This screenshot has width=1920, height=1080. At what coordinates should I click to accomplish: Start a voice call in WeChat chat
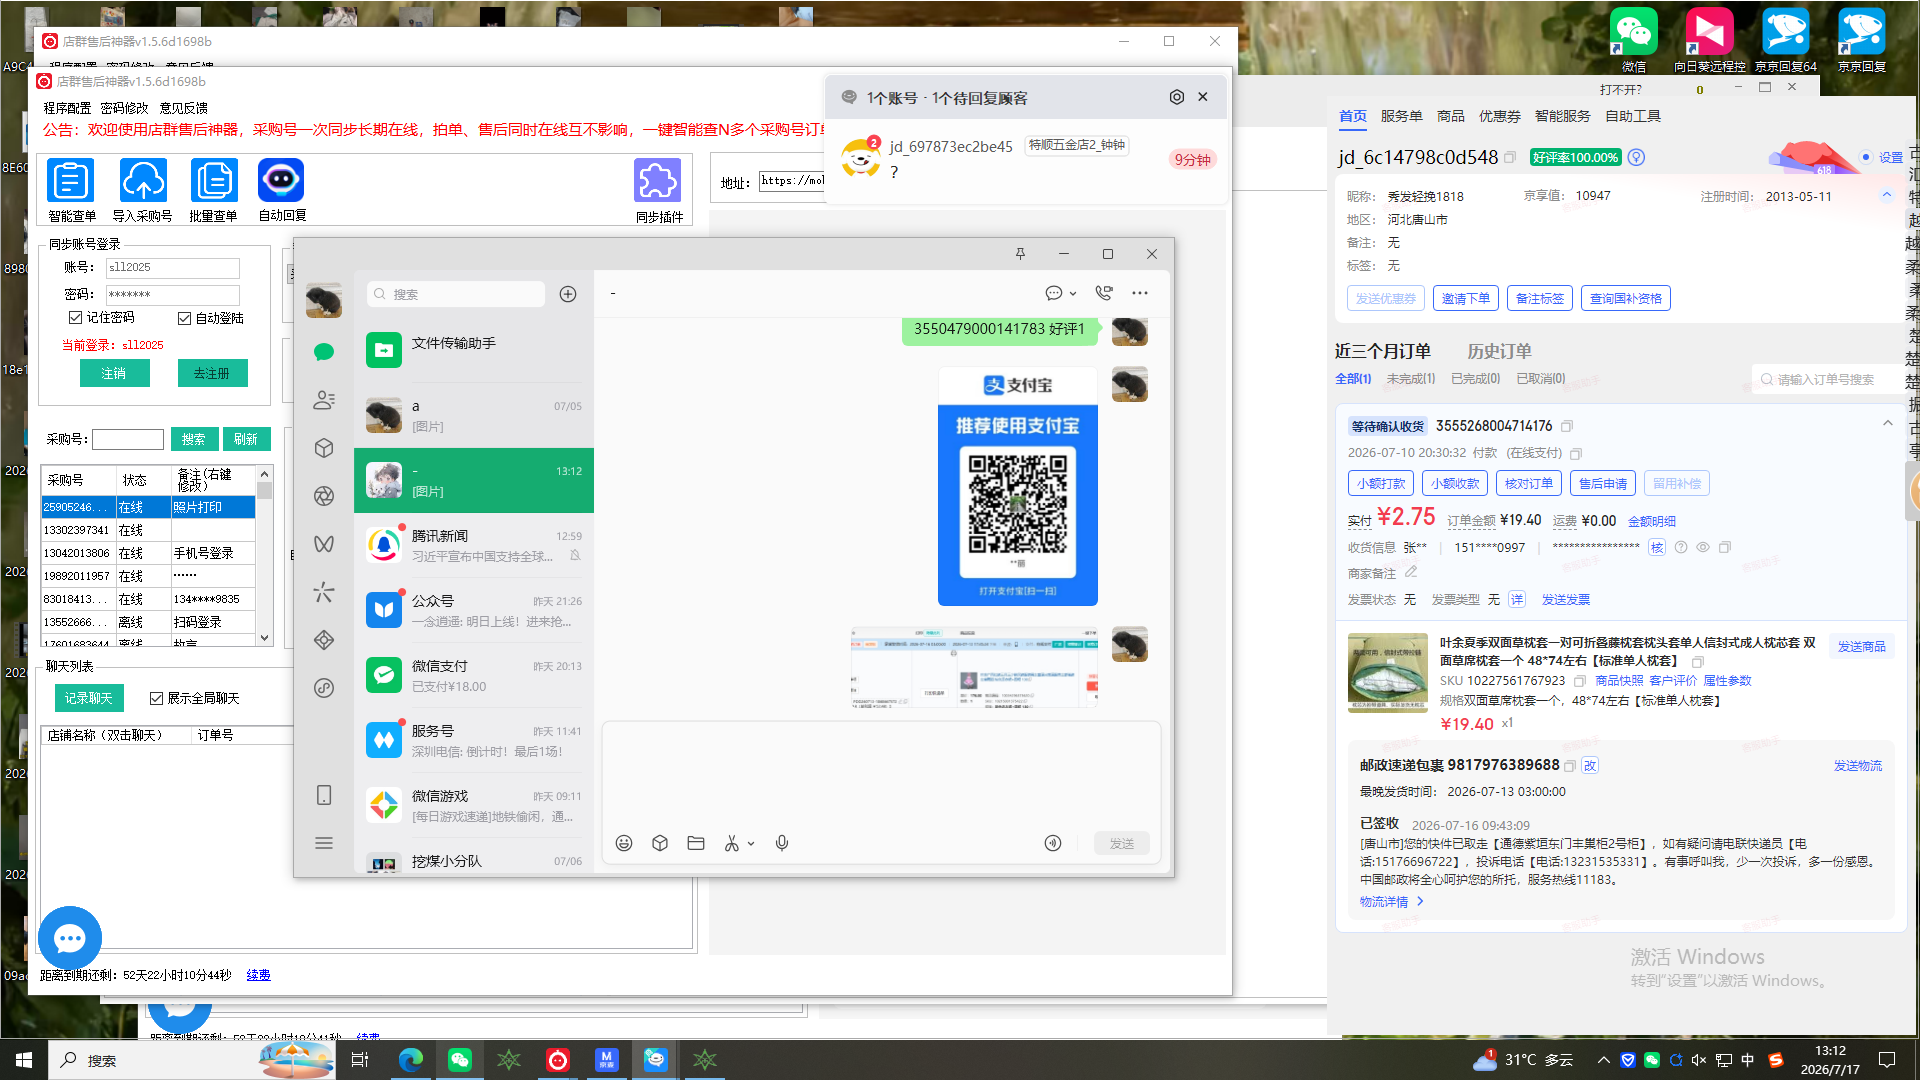(1104, 293)
